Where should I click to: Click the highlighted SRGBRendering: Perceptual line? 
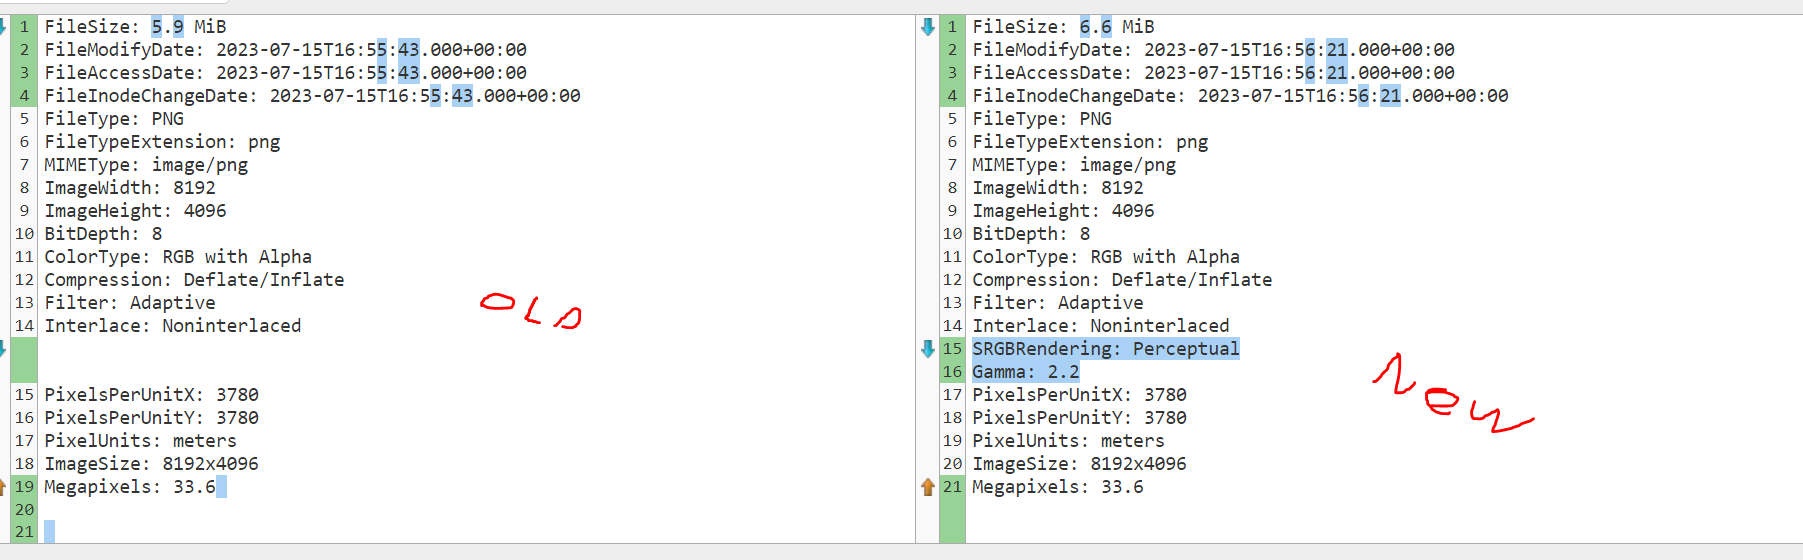click(x=1106, y=349)
